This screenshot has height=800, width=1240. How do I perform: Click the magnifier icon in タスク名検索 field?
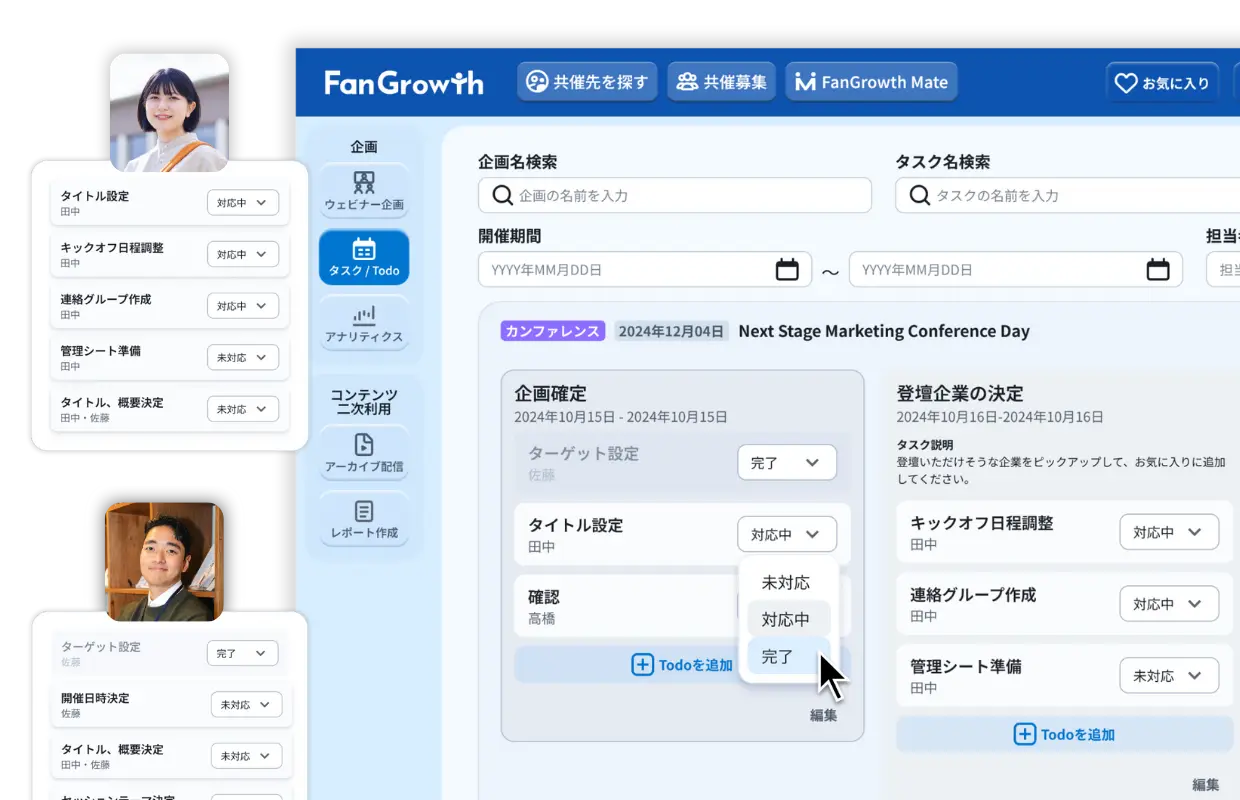pos(919,195)
